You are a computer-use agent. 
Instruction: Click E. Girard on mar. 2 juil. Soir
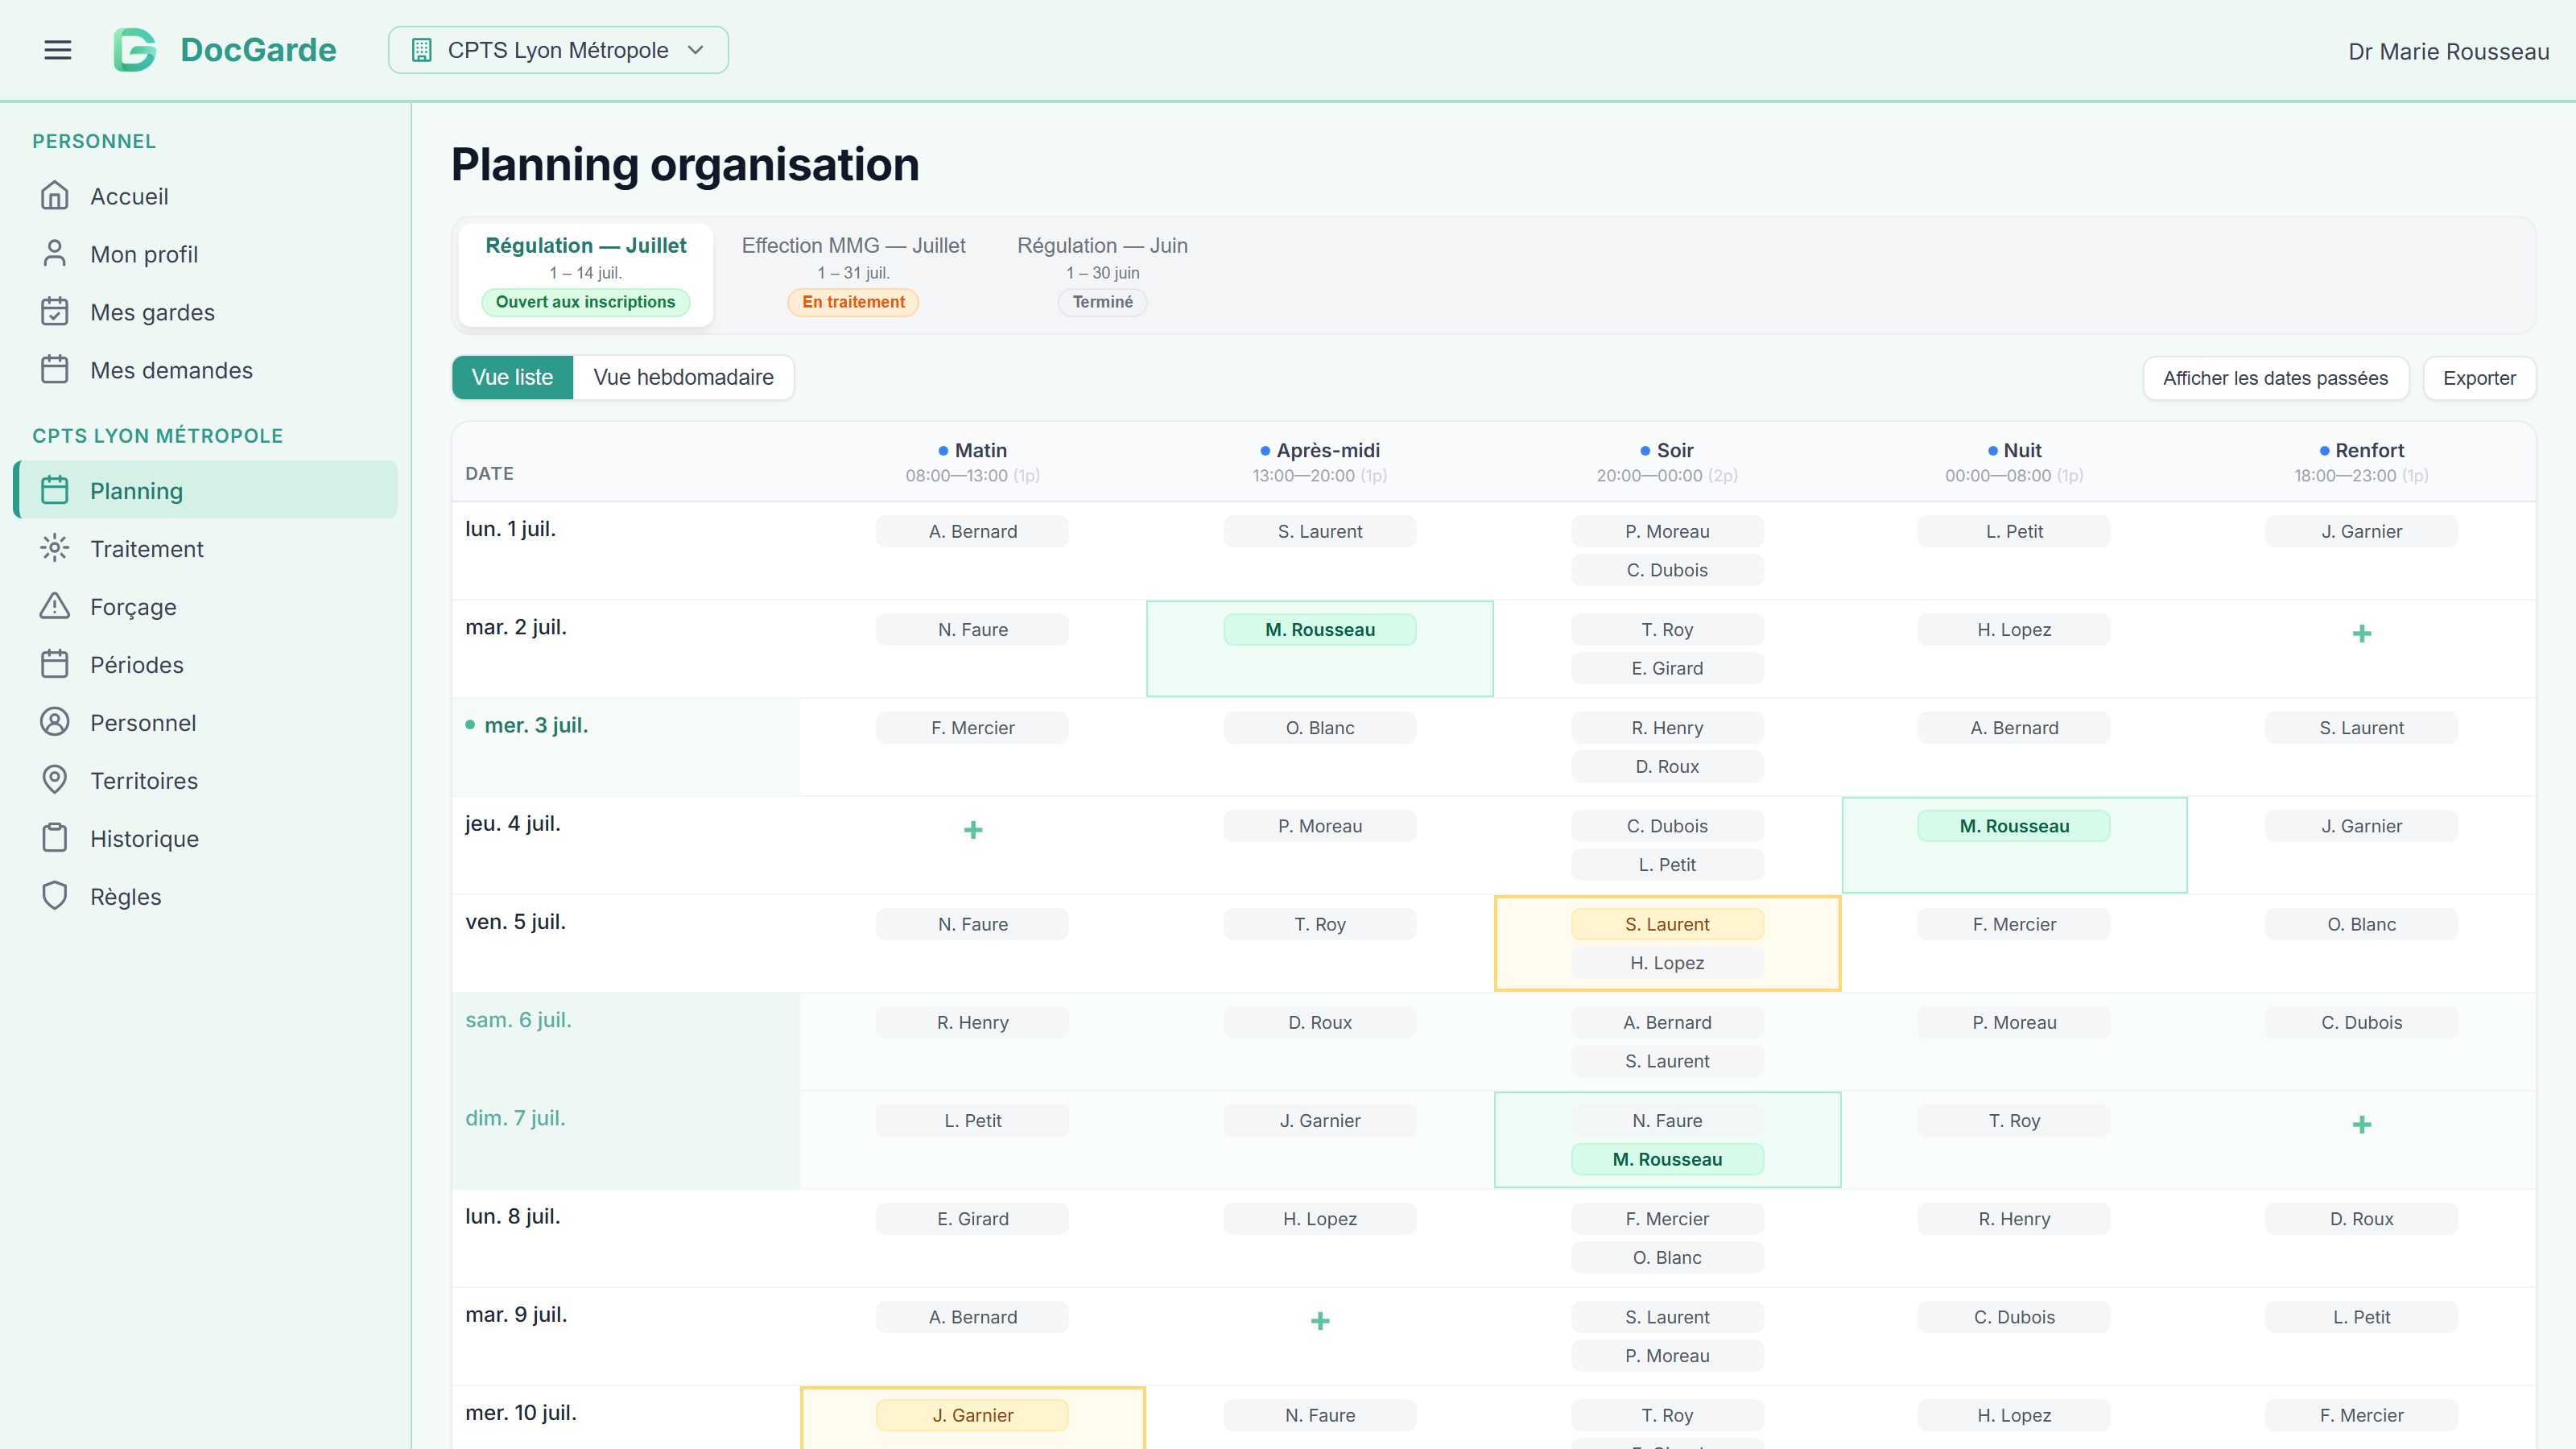[1667, 668]
